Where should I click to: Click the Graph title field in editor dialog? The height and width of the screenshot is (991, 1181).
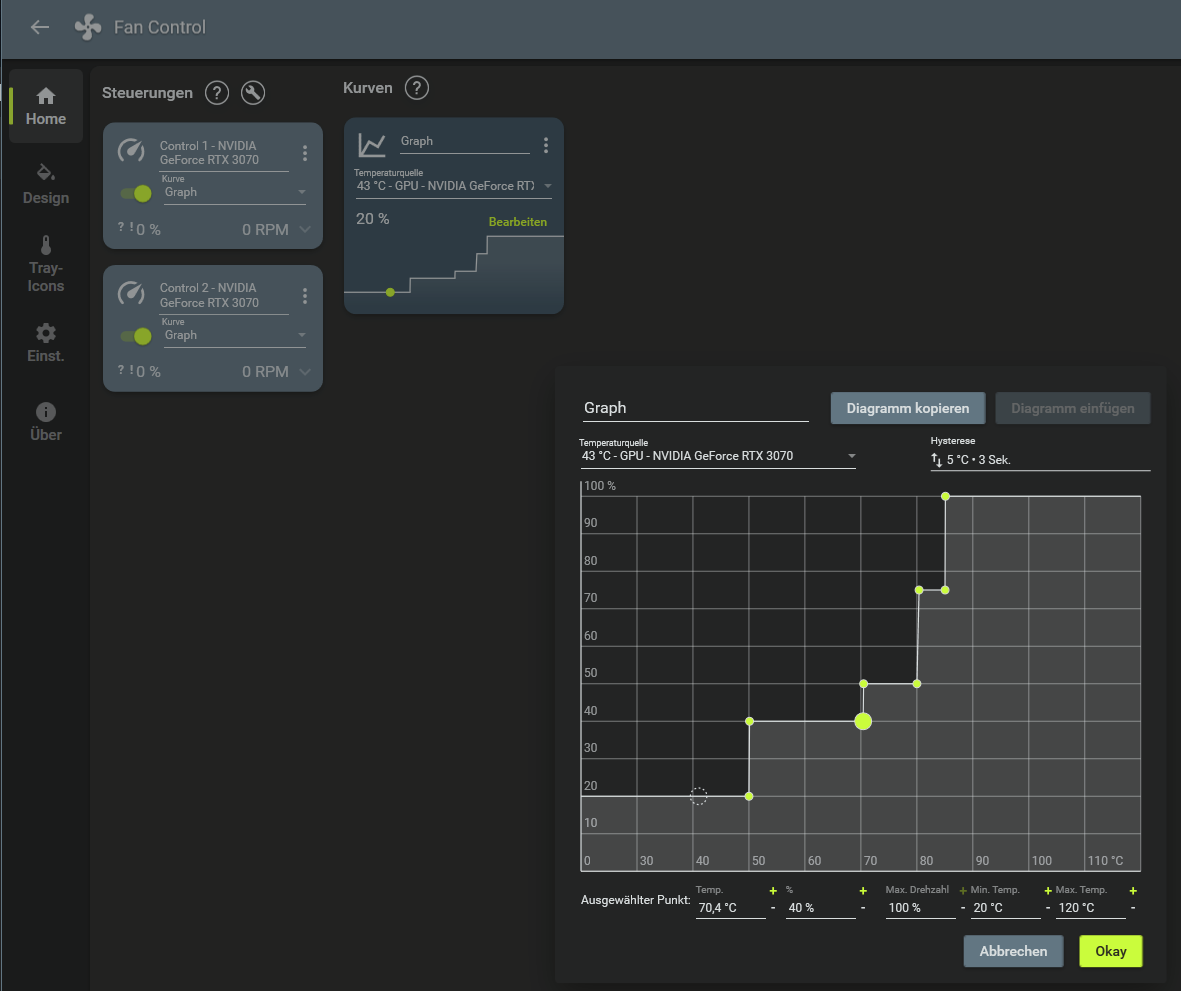pos(695,407)
